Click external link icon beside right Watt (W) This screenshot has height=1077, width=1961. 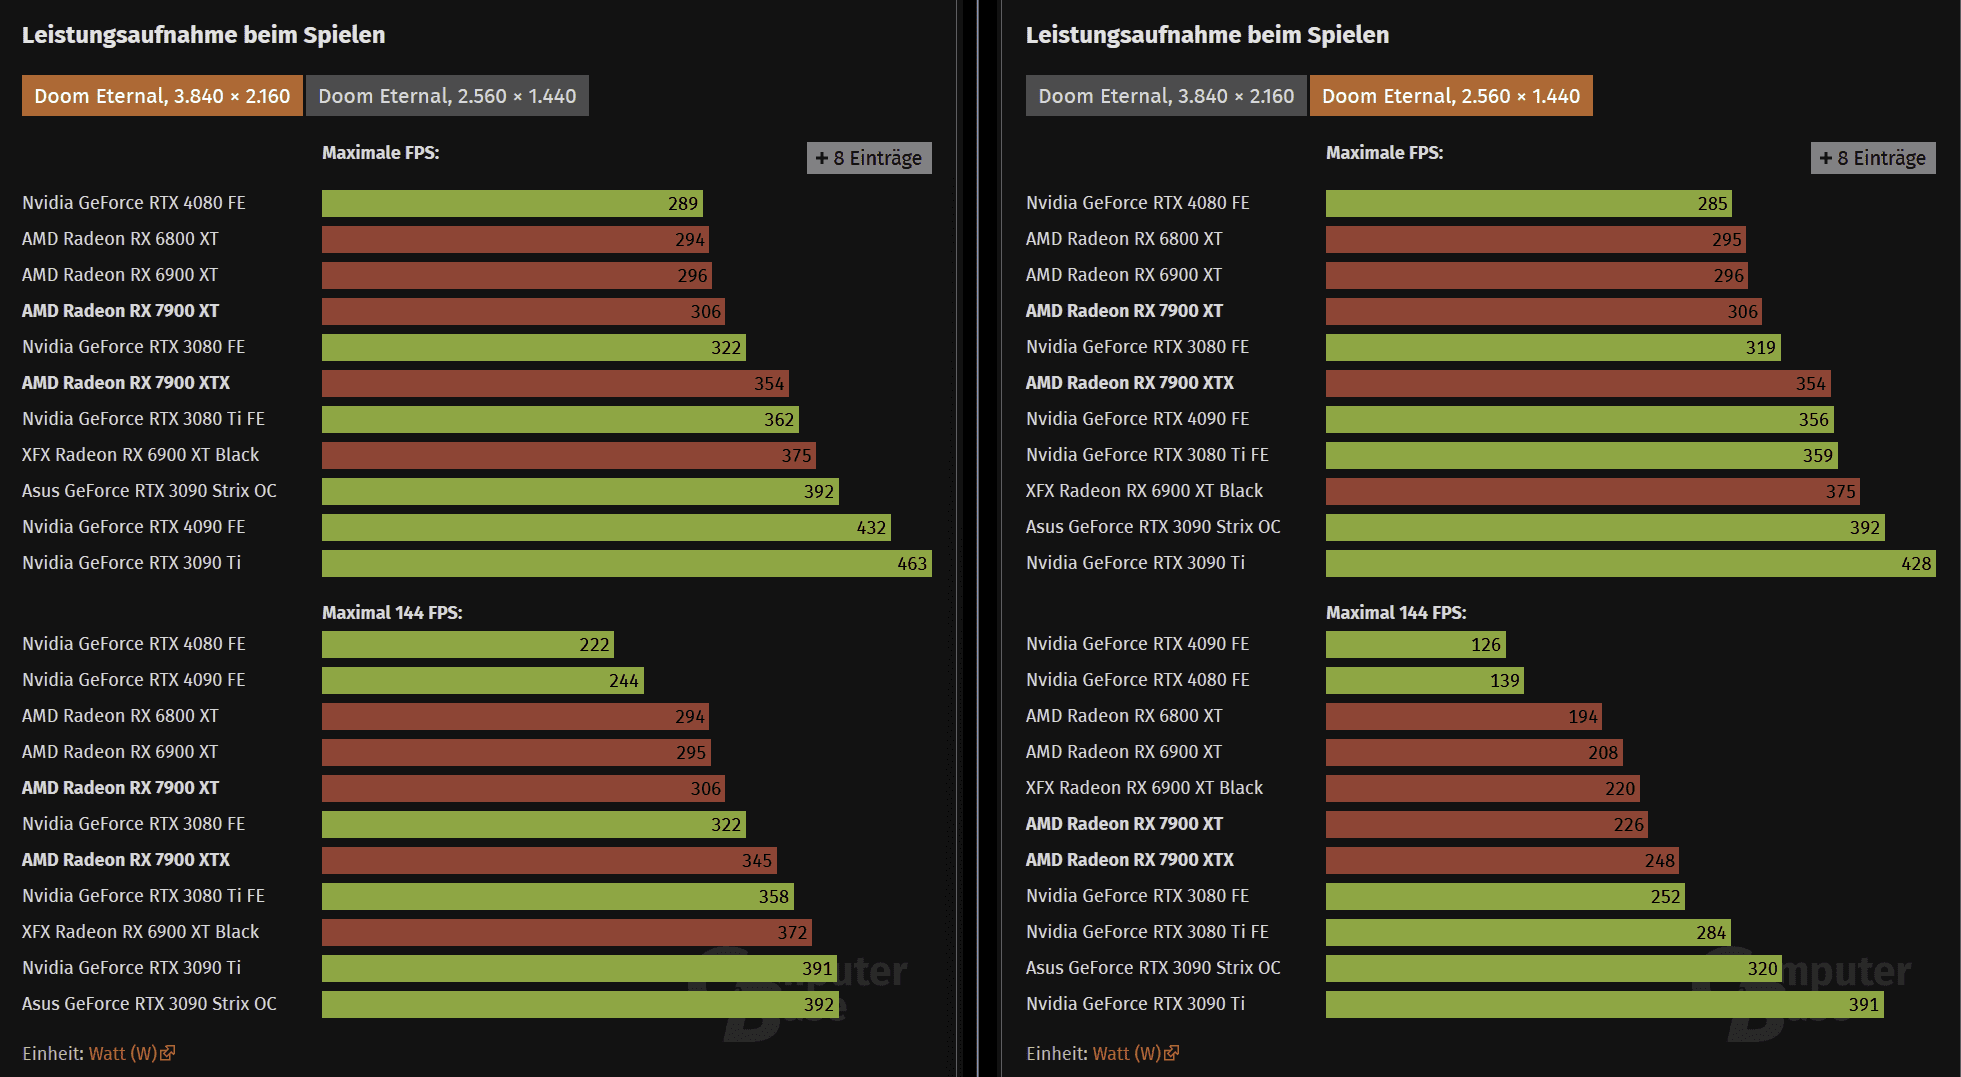(x=1172, y=1053)
